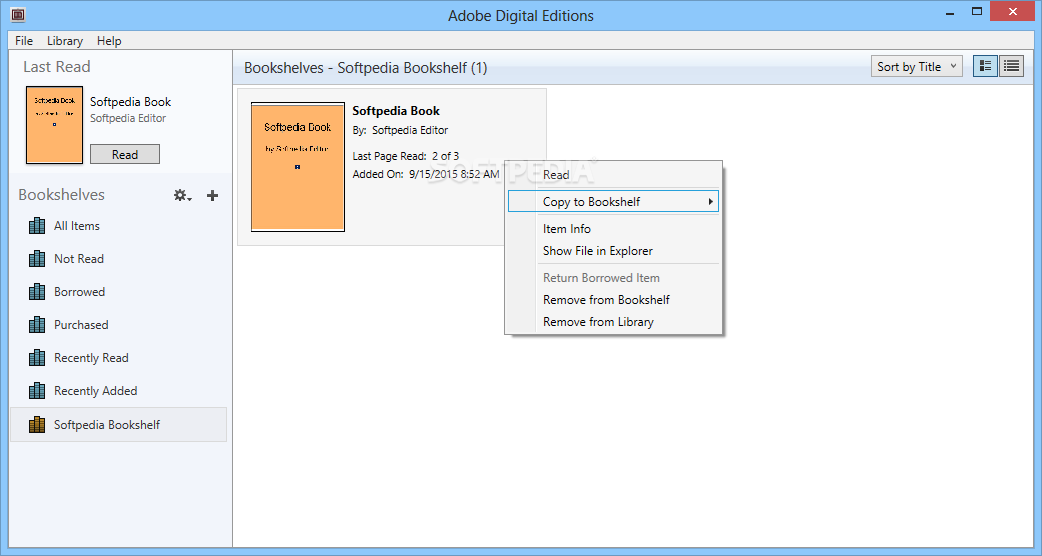Click 'Bookshelves - Softpedia Bookshelf (1)' heading

click(365, 68)
